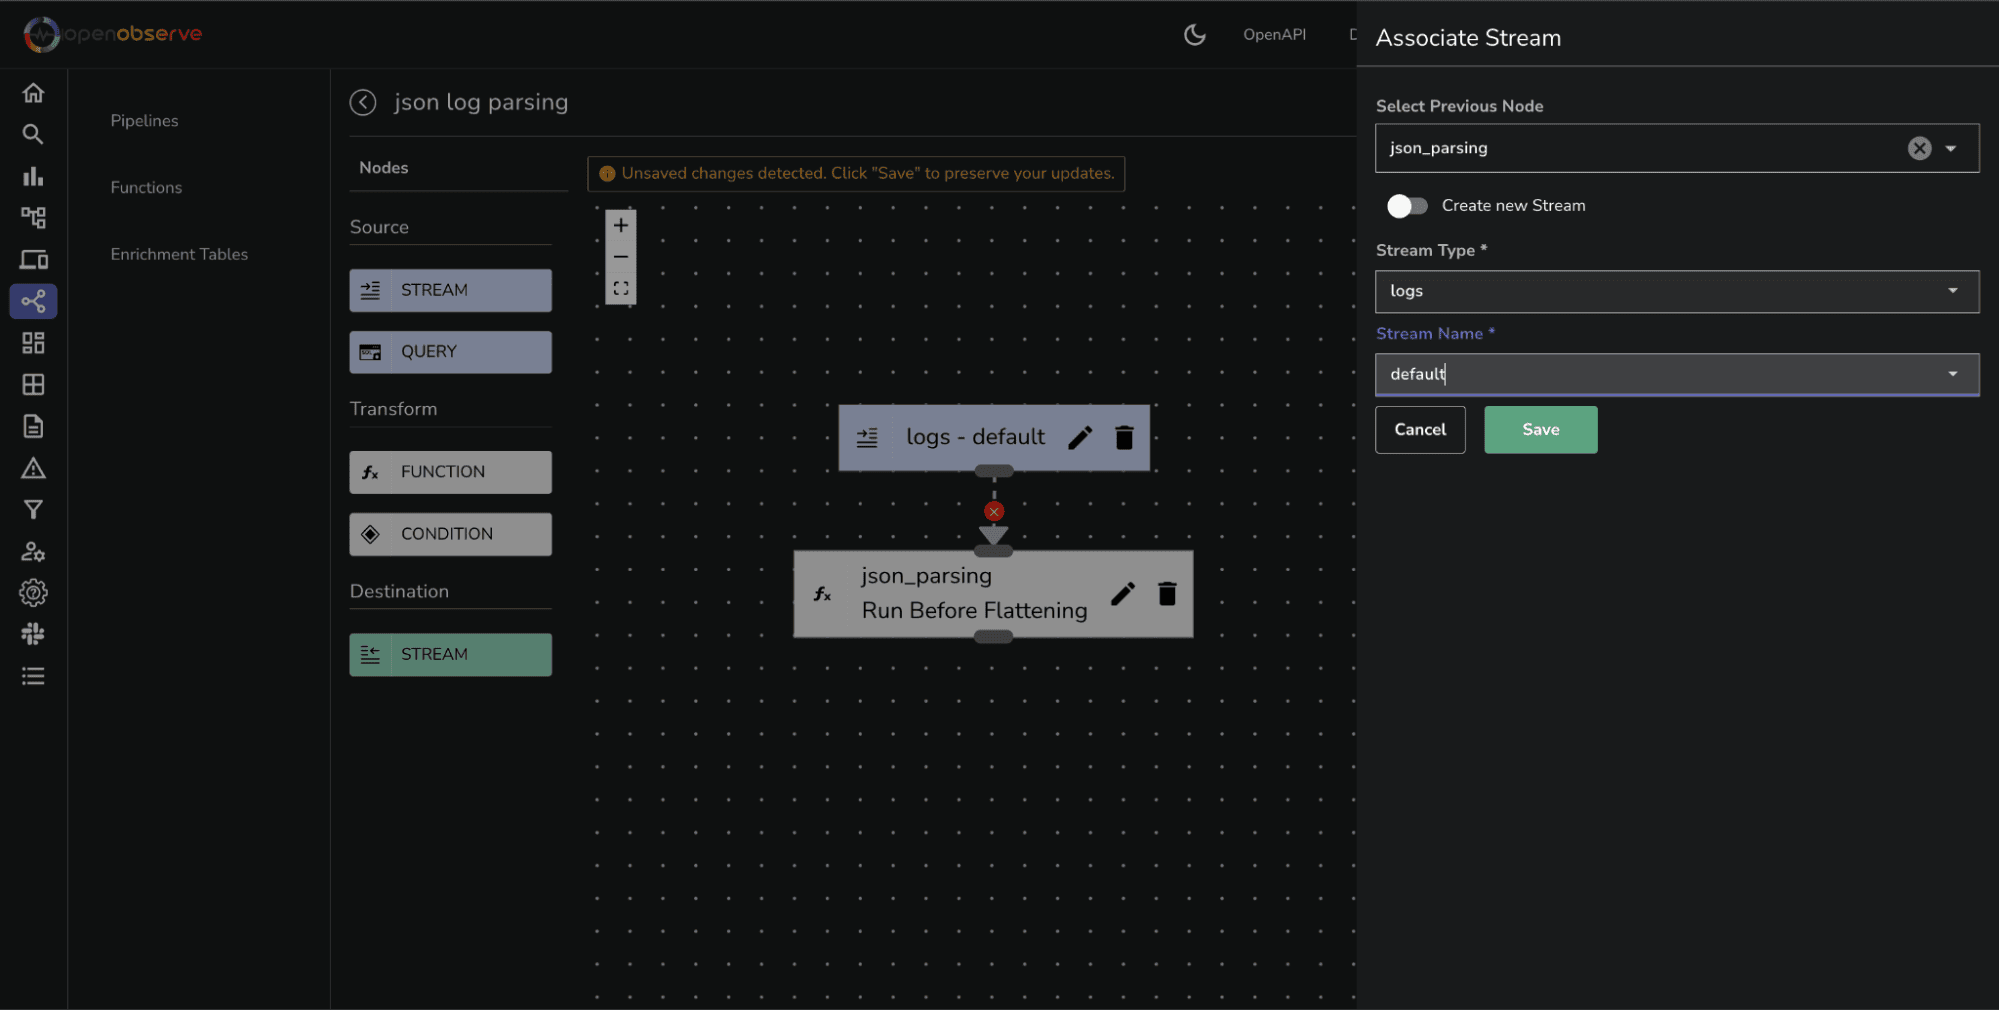Edit the json_parsing function node

point(1123,593)
